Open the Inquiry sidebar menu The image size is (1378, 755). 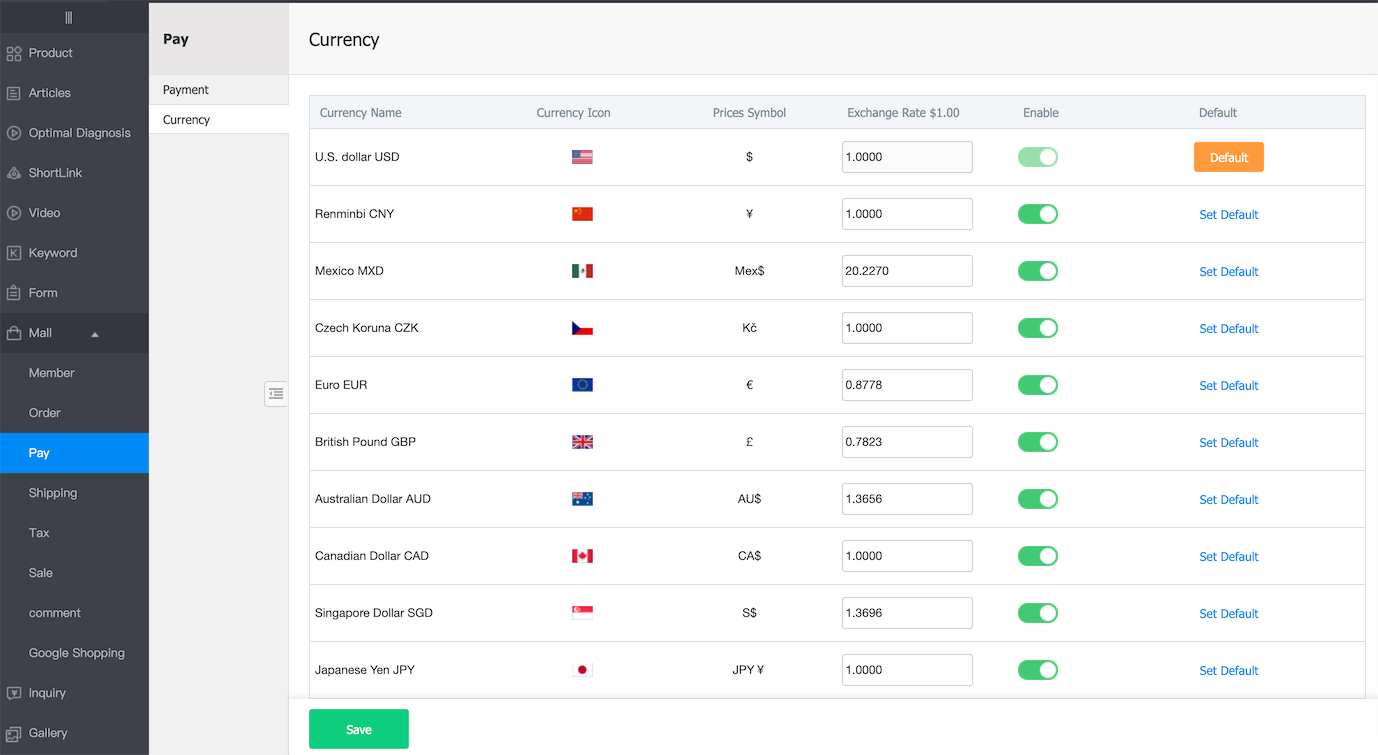(47, 693)
